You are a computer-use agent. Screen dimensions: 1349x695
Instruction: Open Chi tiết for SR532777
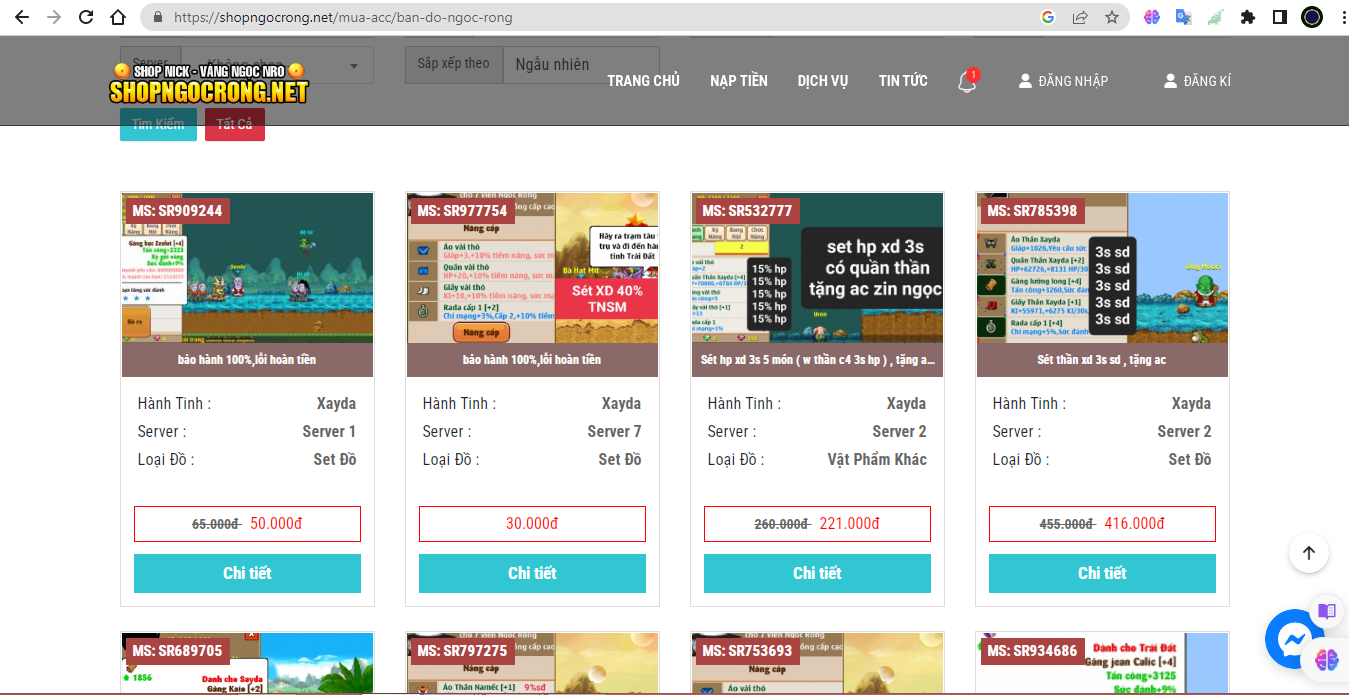tap(817, 573)
